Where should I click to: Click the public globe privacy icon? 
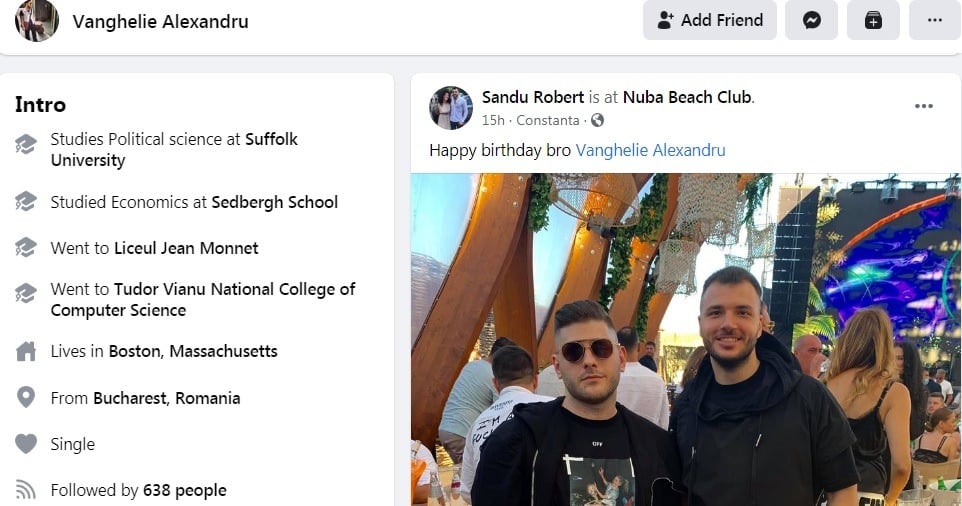point(597,121)
